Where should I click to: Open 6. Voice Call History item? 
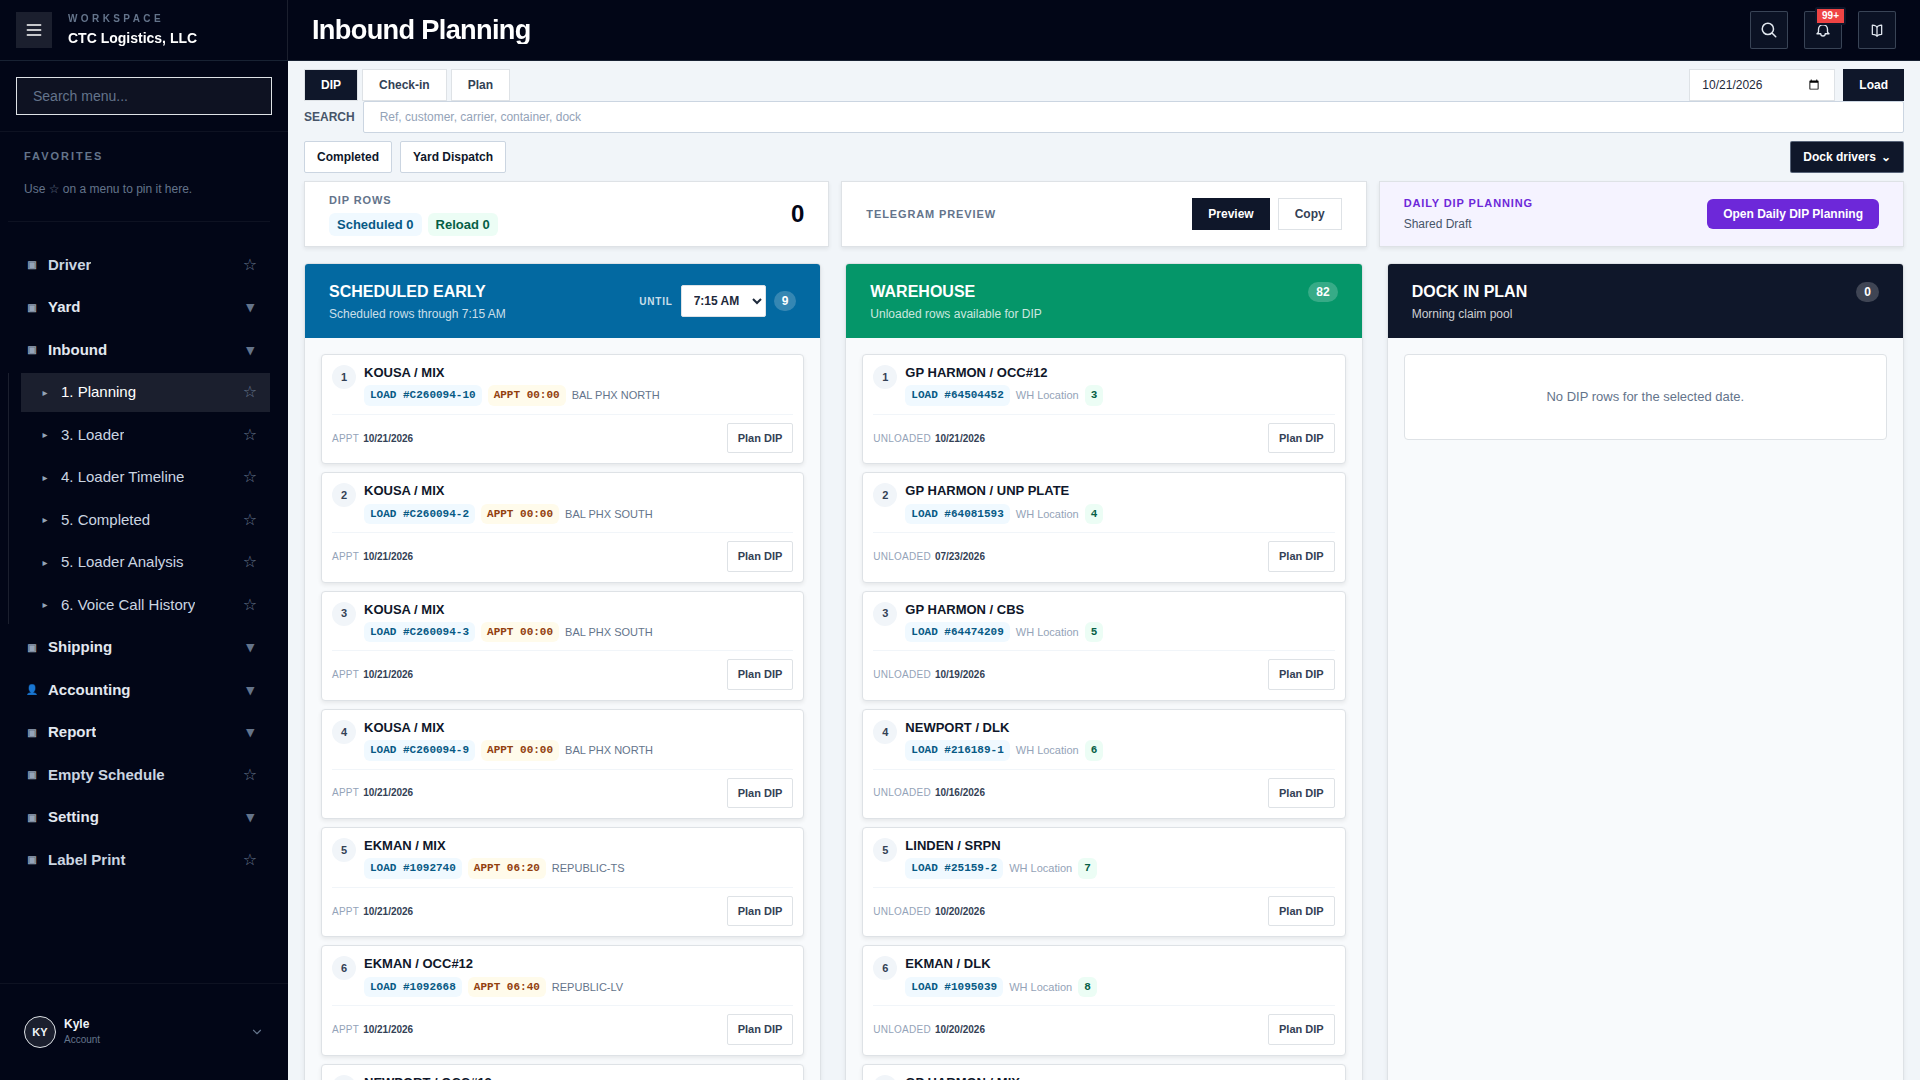click(144, 605)
